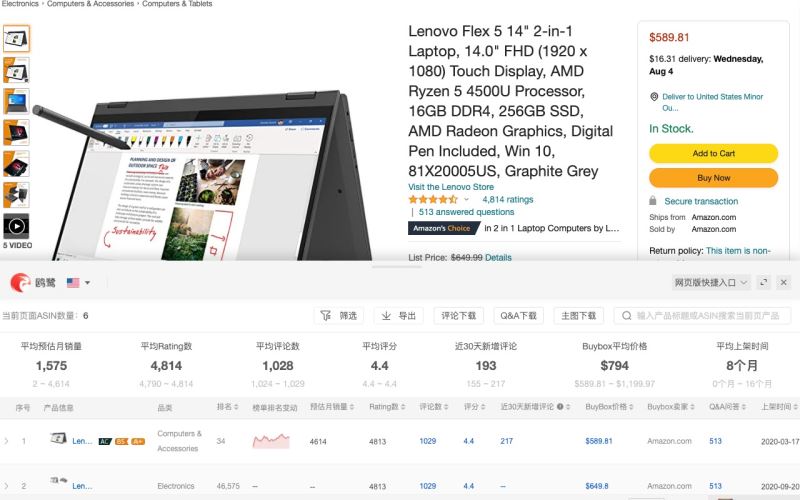Click the 鸥鹭 red bird logo
Viewport: 800px width, 500px height.
click(x=20, y=282)
